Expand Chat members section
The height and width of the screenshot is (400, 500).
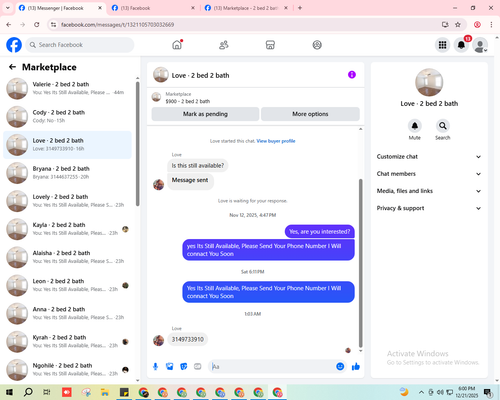429,174
